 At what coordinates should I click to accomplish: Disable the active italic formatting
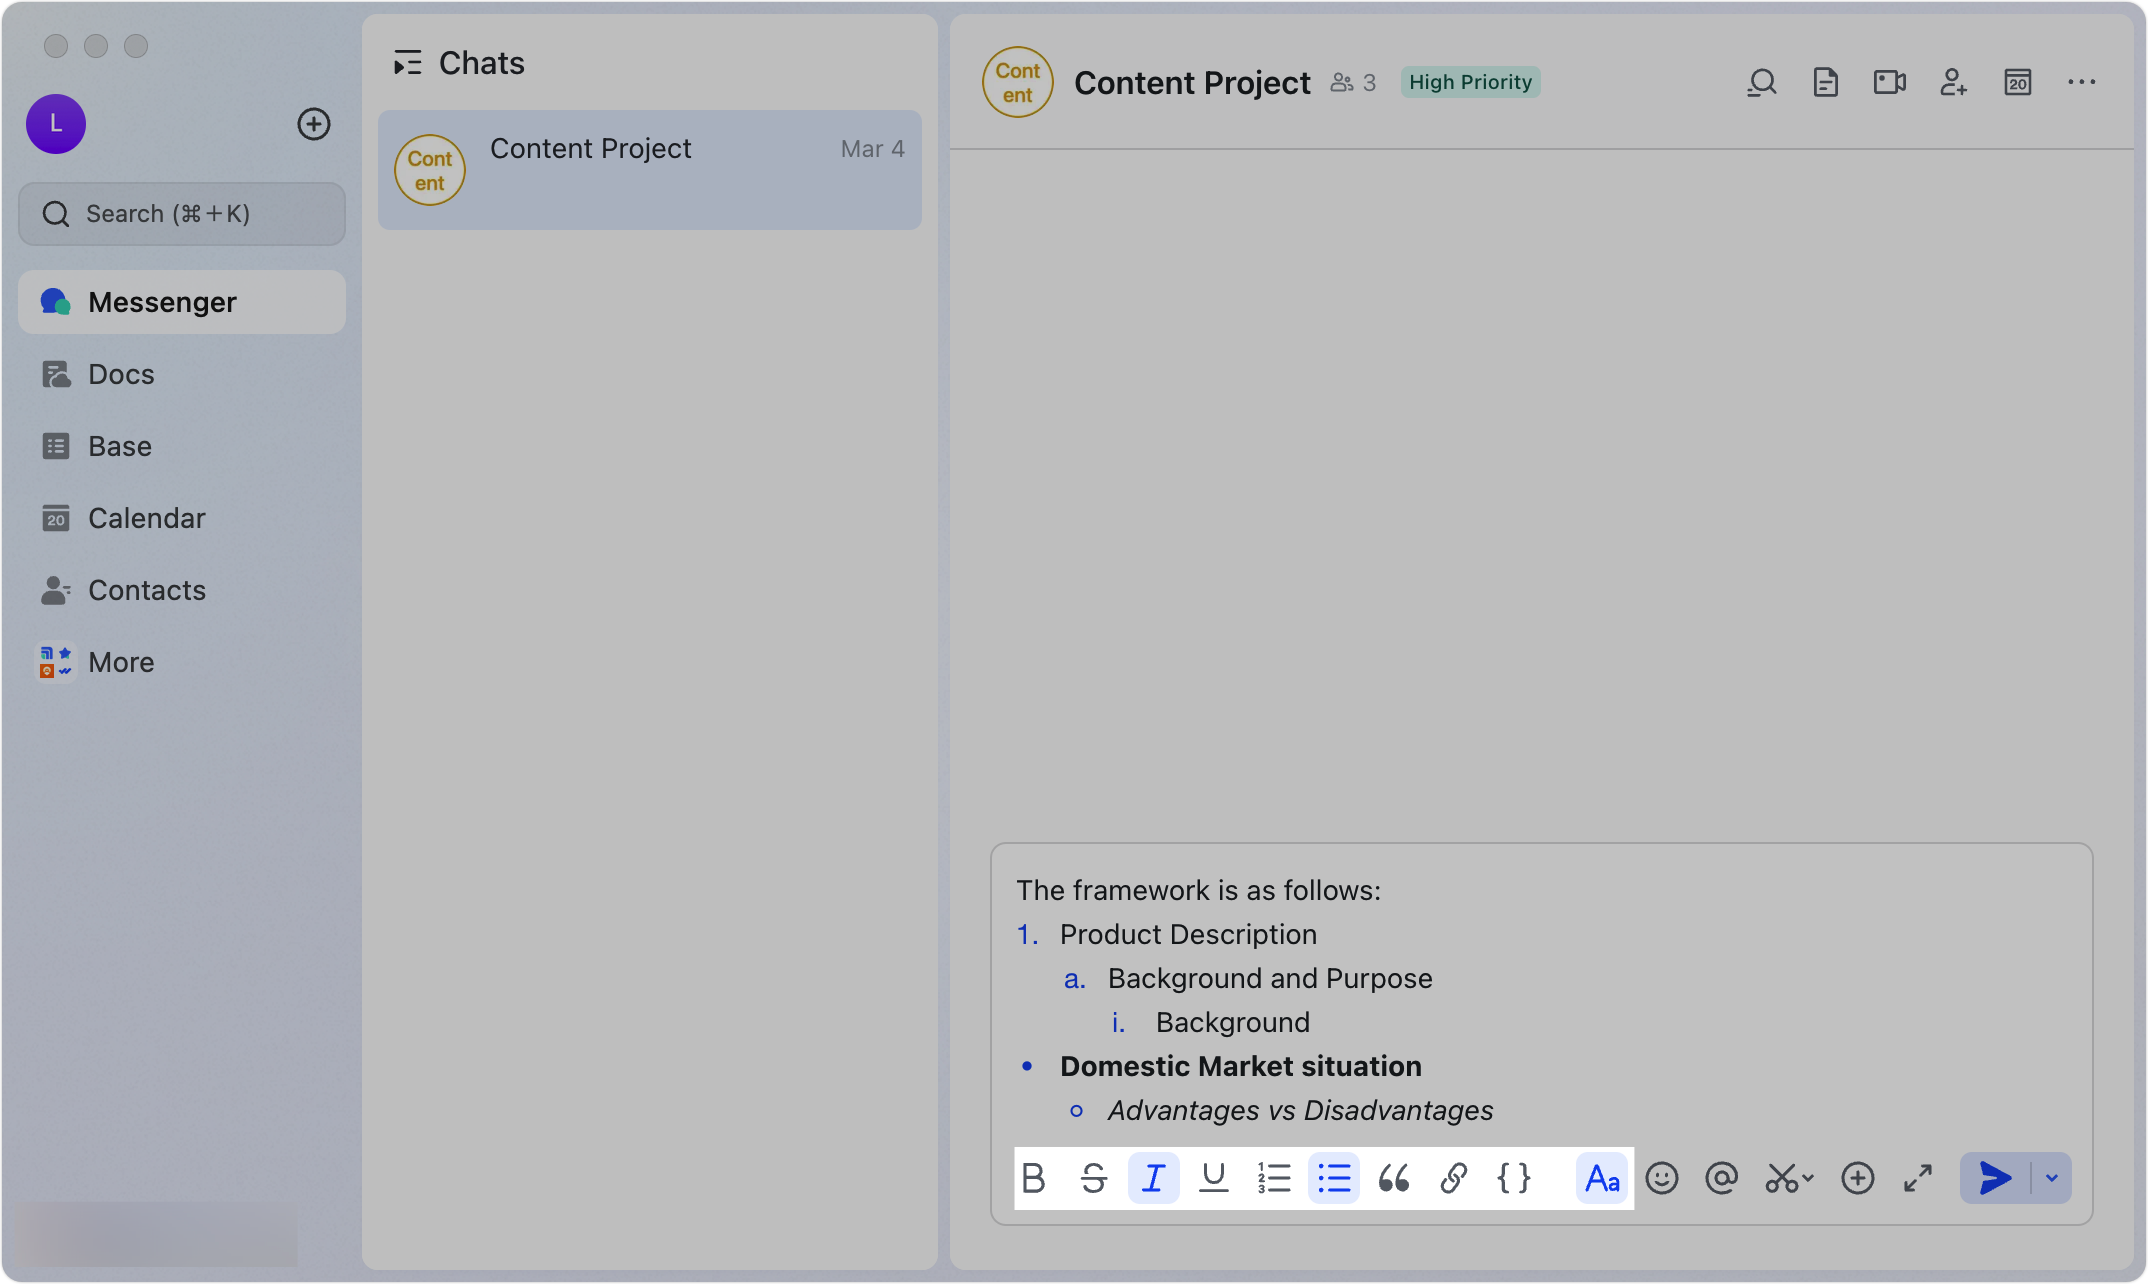1154,1178
